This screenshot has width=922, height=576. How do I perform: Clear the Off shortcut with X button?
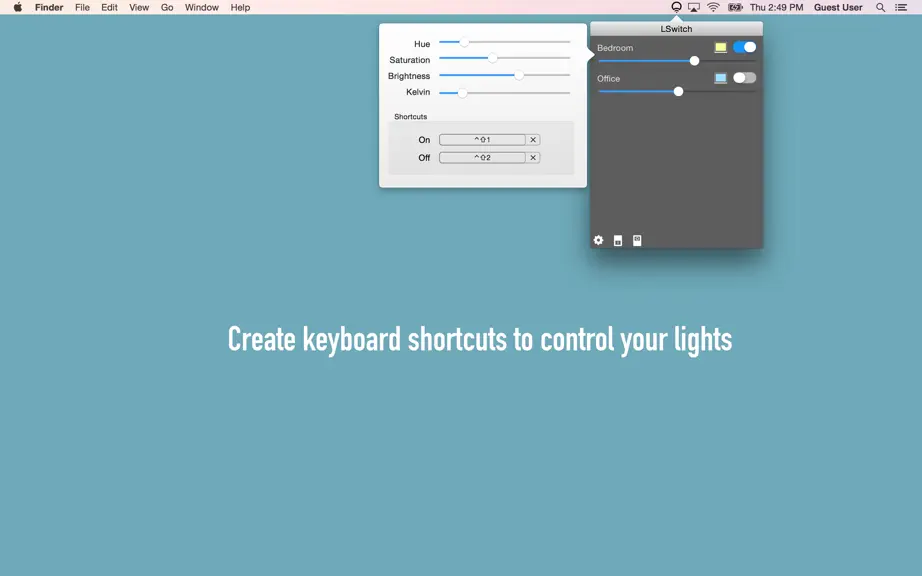[533, 158]
